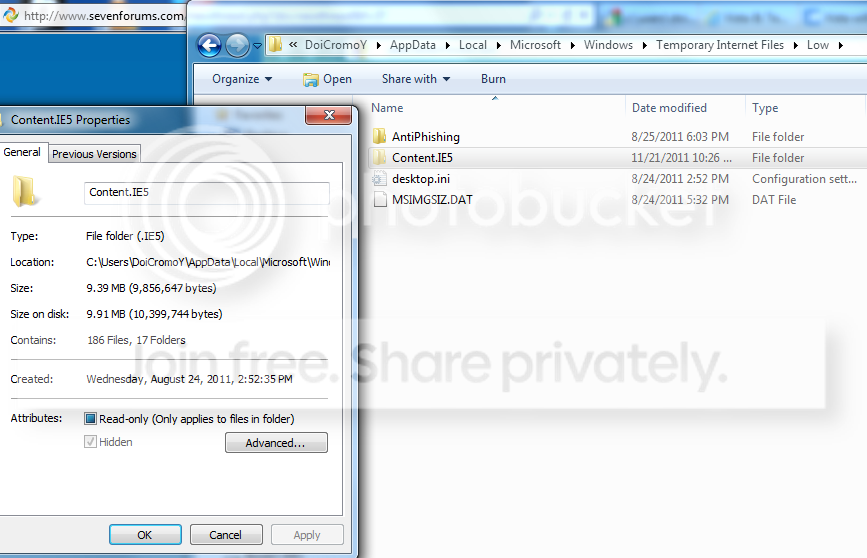
Task: Click the folder name field Content.IE5
Action: coord(207,193)
